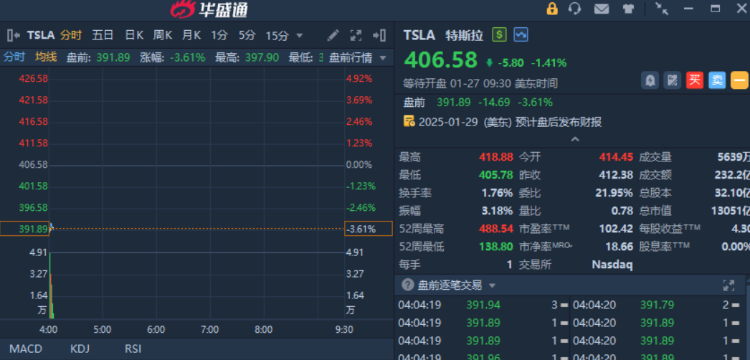Collapse the quote details chevron
The image size is (750, 360).
575,140
